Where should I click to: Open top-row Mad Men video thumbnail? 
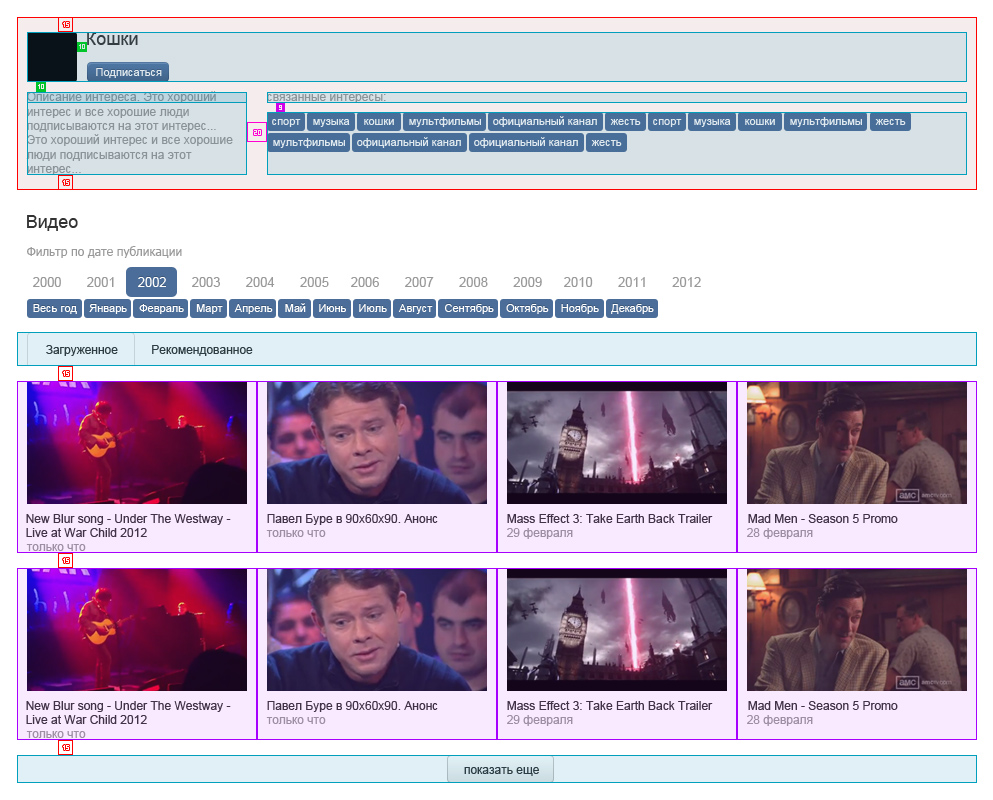coord(857,443)
